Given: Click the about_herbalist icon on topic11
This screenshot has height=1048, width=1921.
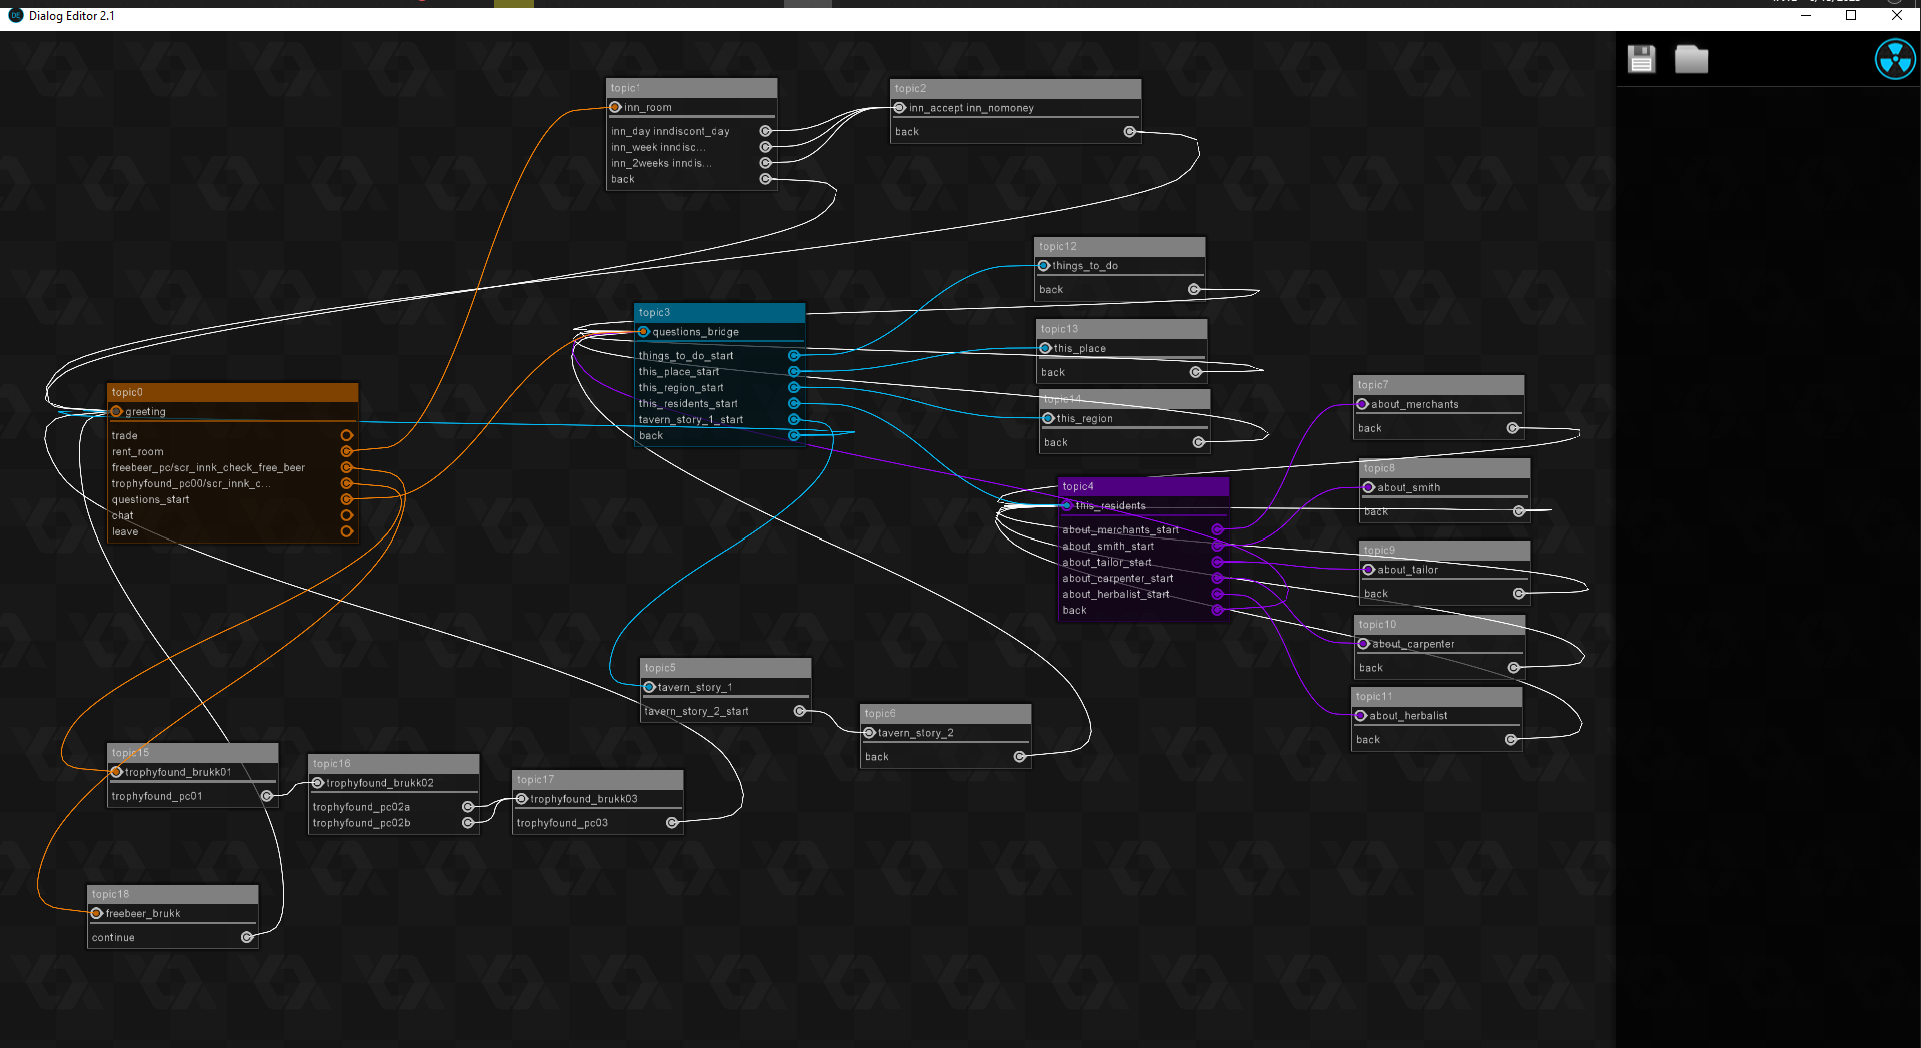Looking at the screenshot, I should pos(1361,715).
